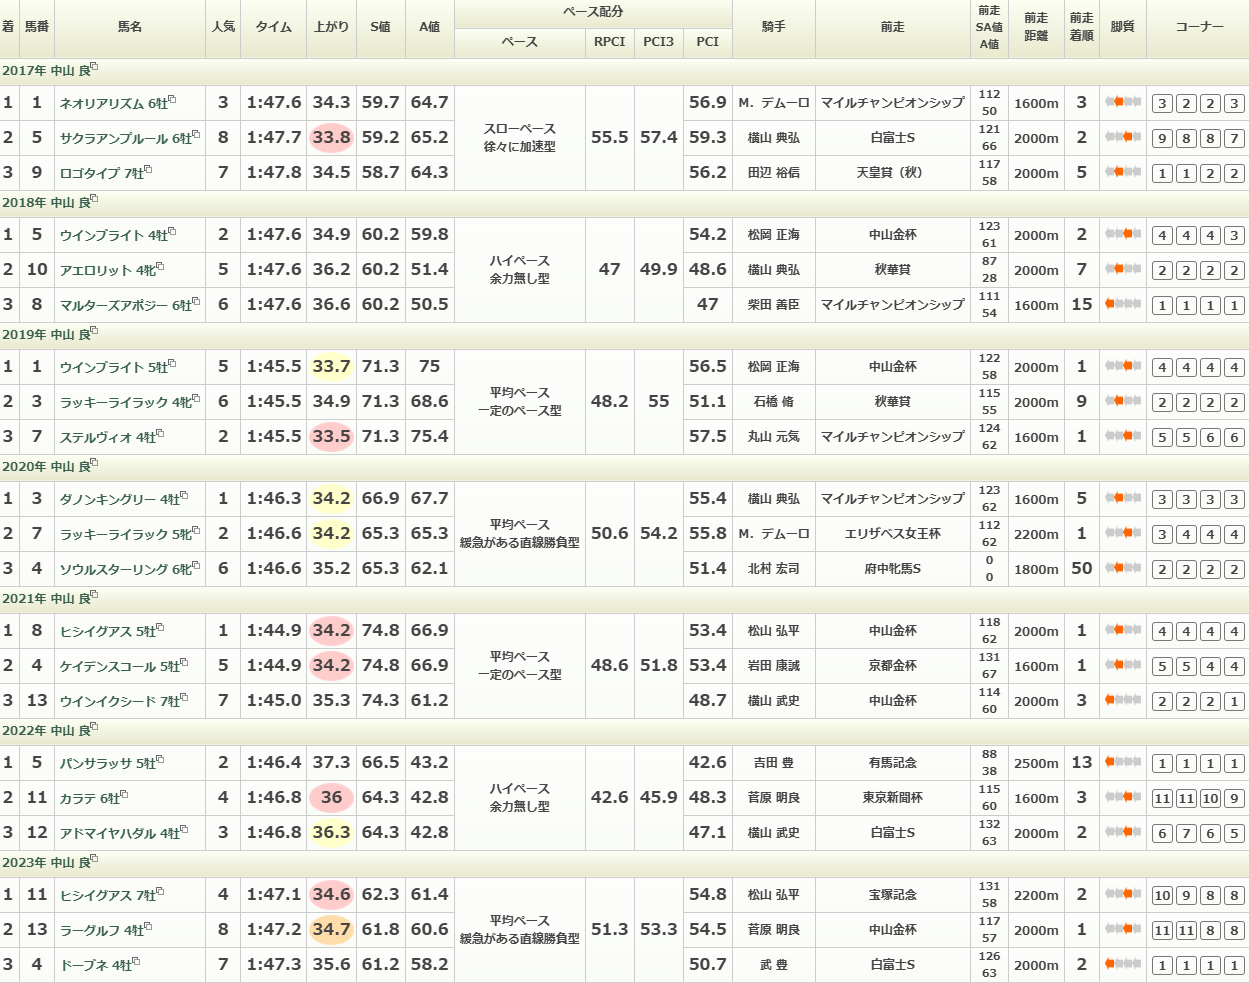This screenshot has width=1249, height=983.
Task: Click first corner box in サクラアンブルール row
Action: (1162, 139)
